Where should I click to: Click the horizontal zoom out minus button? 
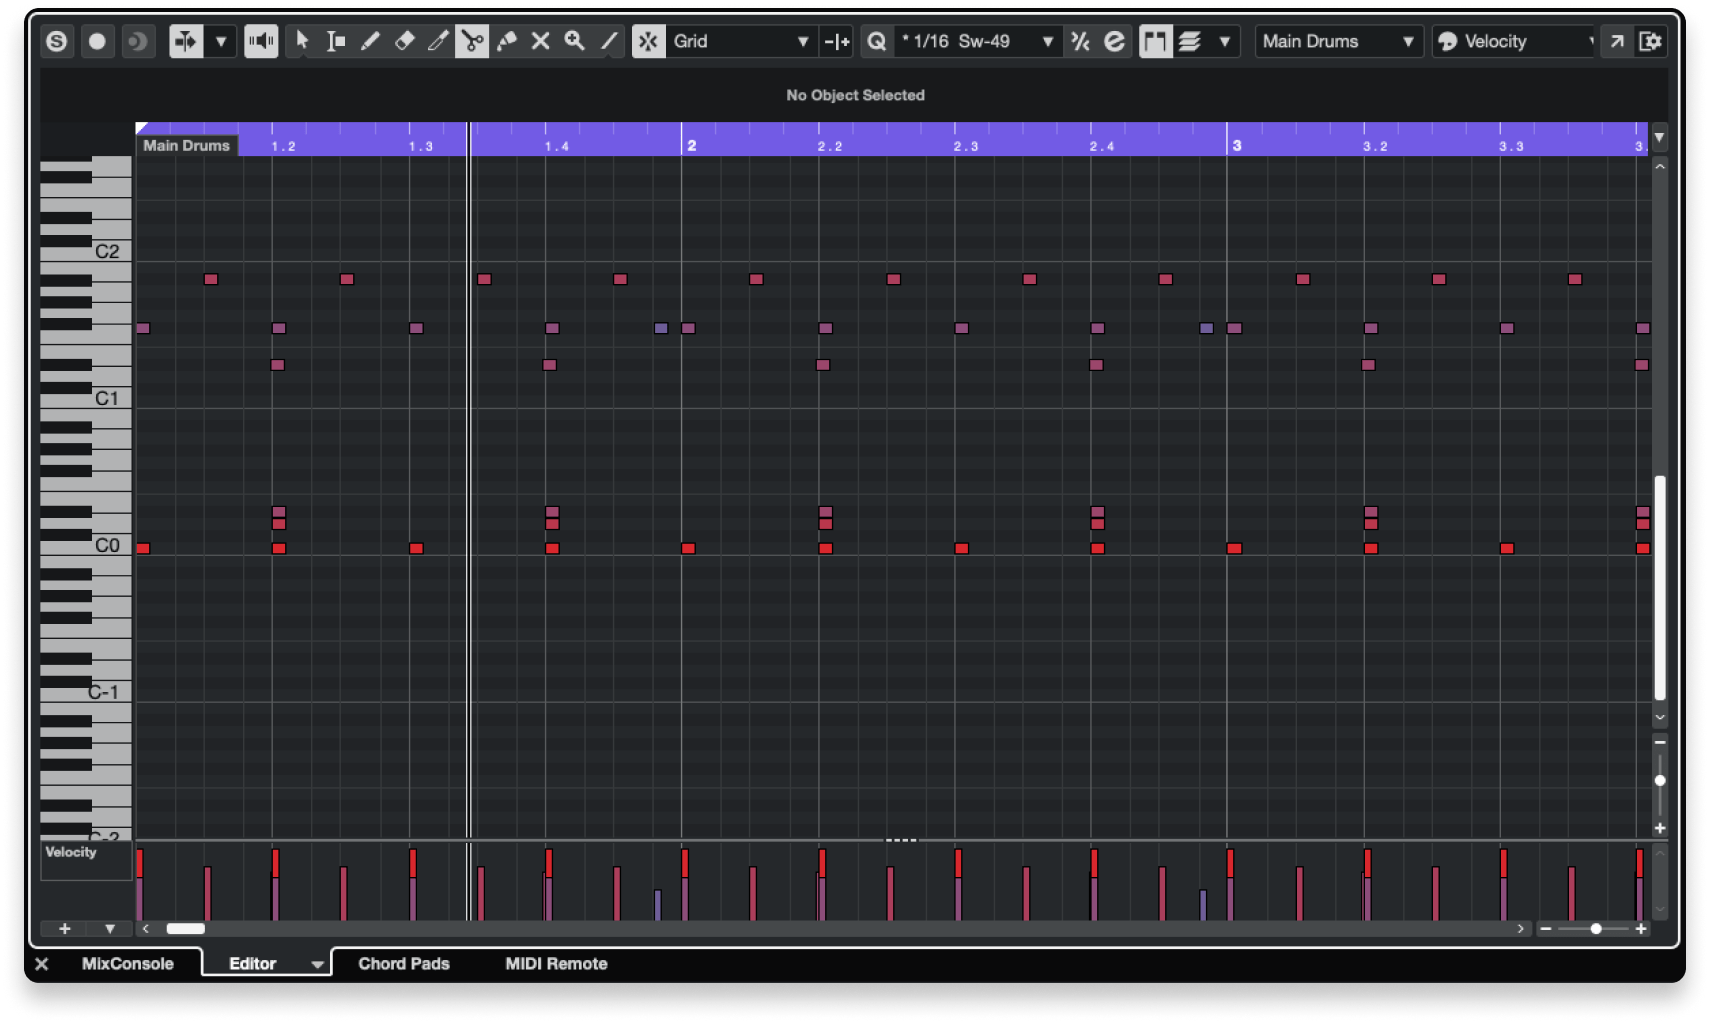coord(1546,929)
